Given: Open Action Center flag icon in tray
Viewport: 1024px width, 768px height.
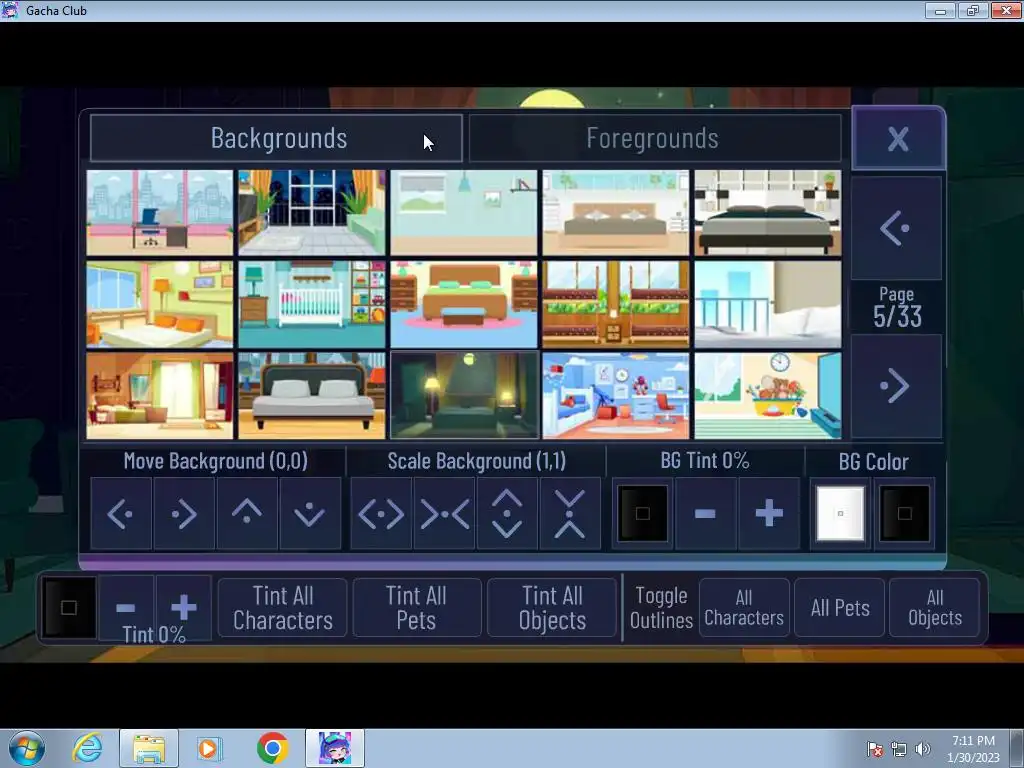Looking at the screenshot, I should 875,749.
